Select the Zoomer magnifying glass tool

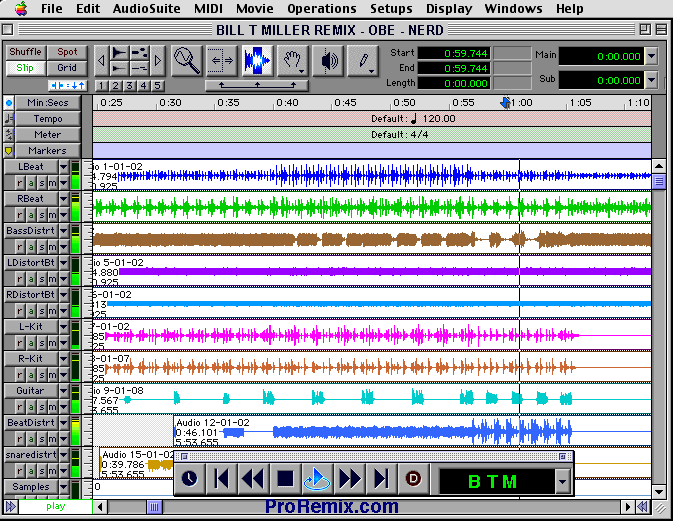pyautogui.click(x=187, y=61)
